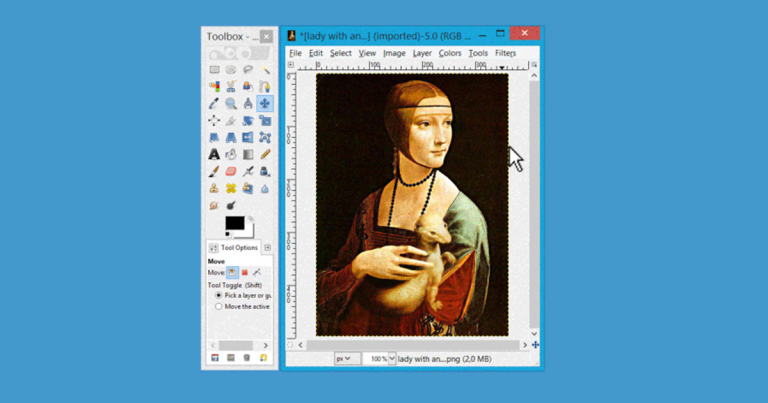This screenshot has width=768, height=403.
Task: Toggle Quick Mask at canvas bottom-left corner
Action: pos(290,345)
